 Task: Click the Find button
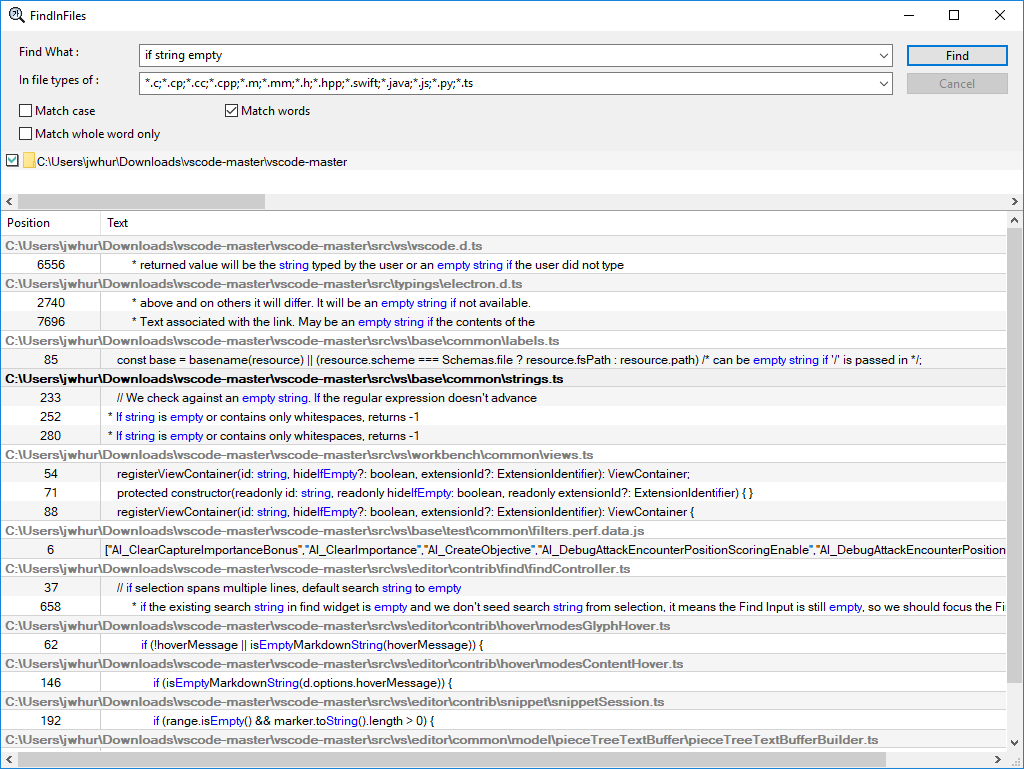pyautogui.click(x=957, y=55)
